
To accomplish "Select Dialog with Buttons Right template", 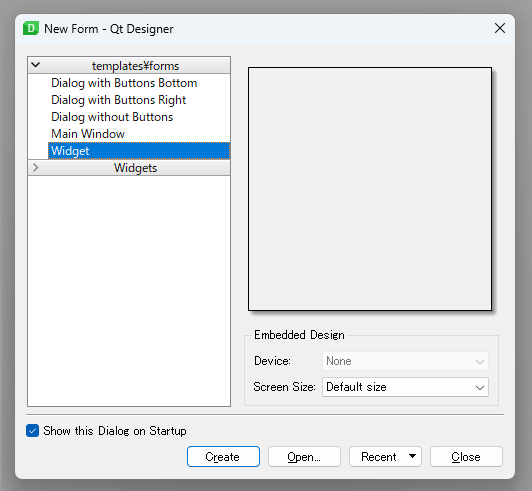I will [x=118, y=100].
